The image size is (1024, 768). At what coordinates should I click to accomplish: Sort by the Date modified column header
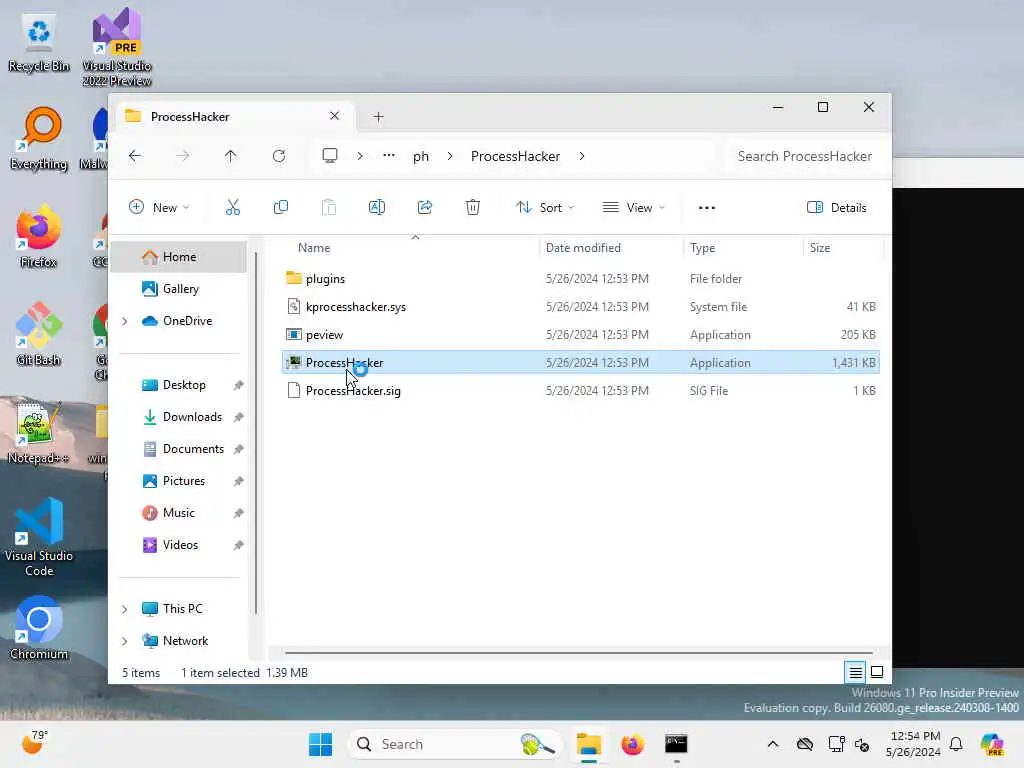[583, 248]
